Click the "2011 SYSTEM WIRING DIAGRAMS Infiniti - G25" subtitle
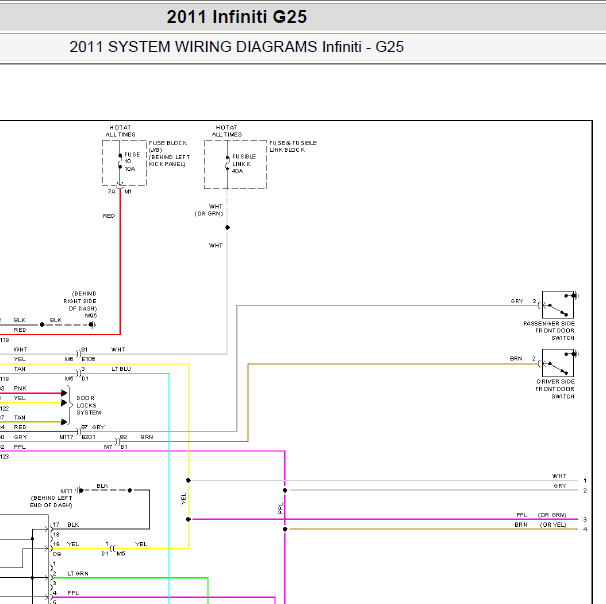 [237, 47]
